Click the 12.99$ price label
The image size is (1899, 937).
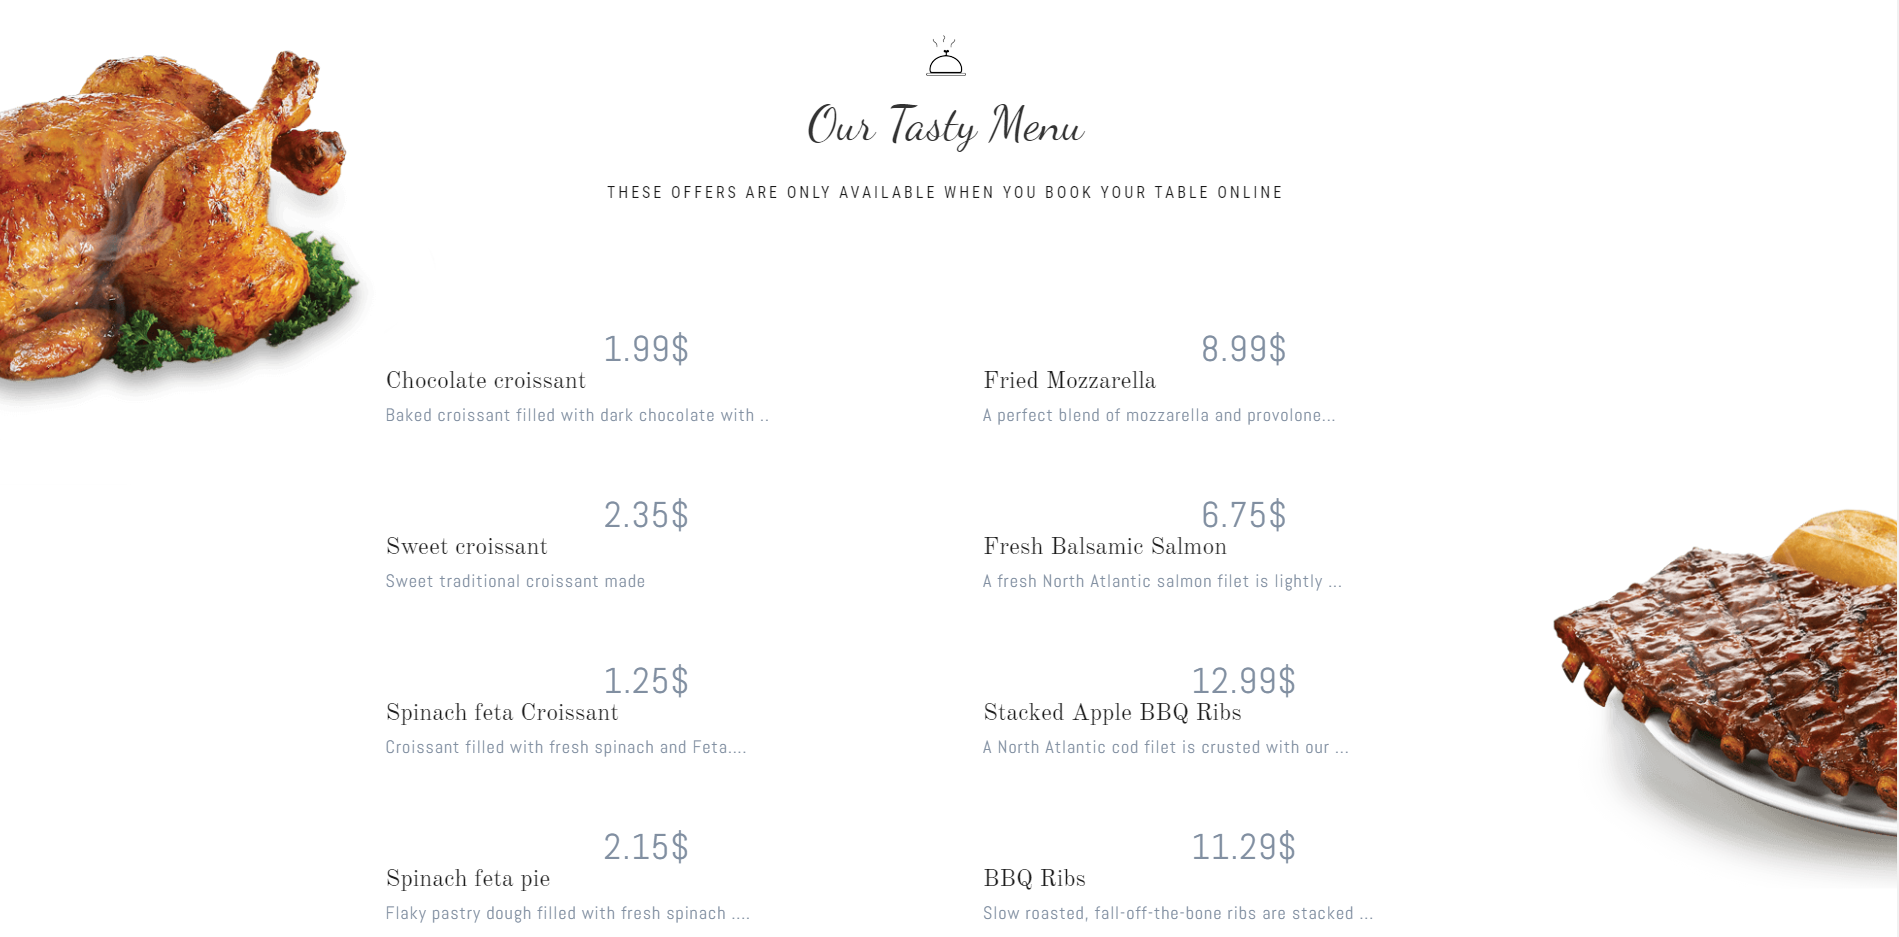[1243, 681]
